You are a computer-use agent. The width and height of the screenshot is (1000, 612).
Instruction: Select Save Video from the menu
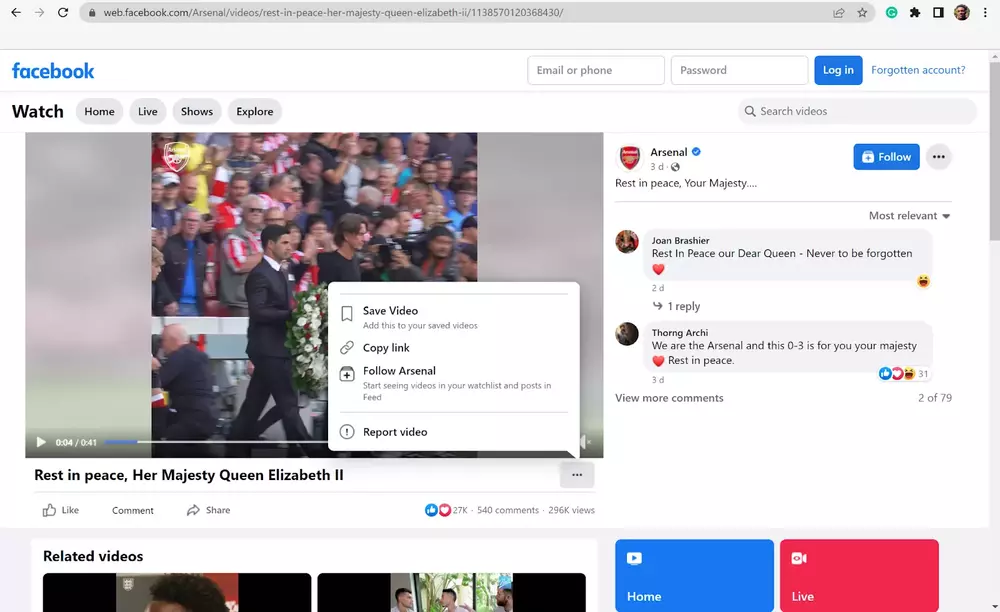(453, 317)
